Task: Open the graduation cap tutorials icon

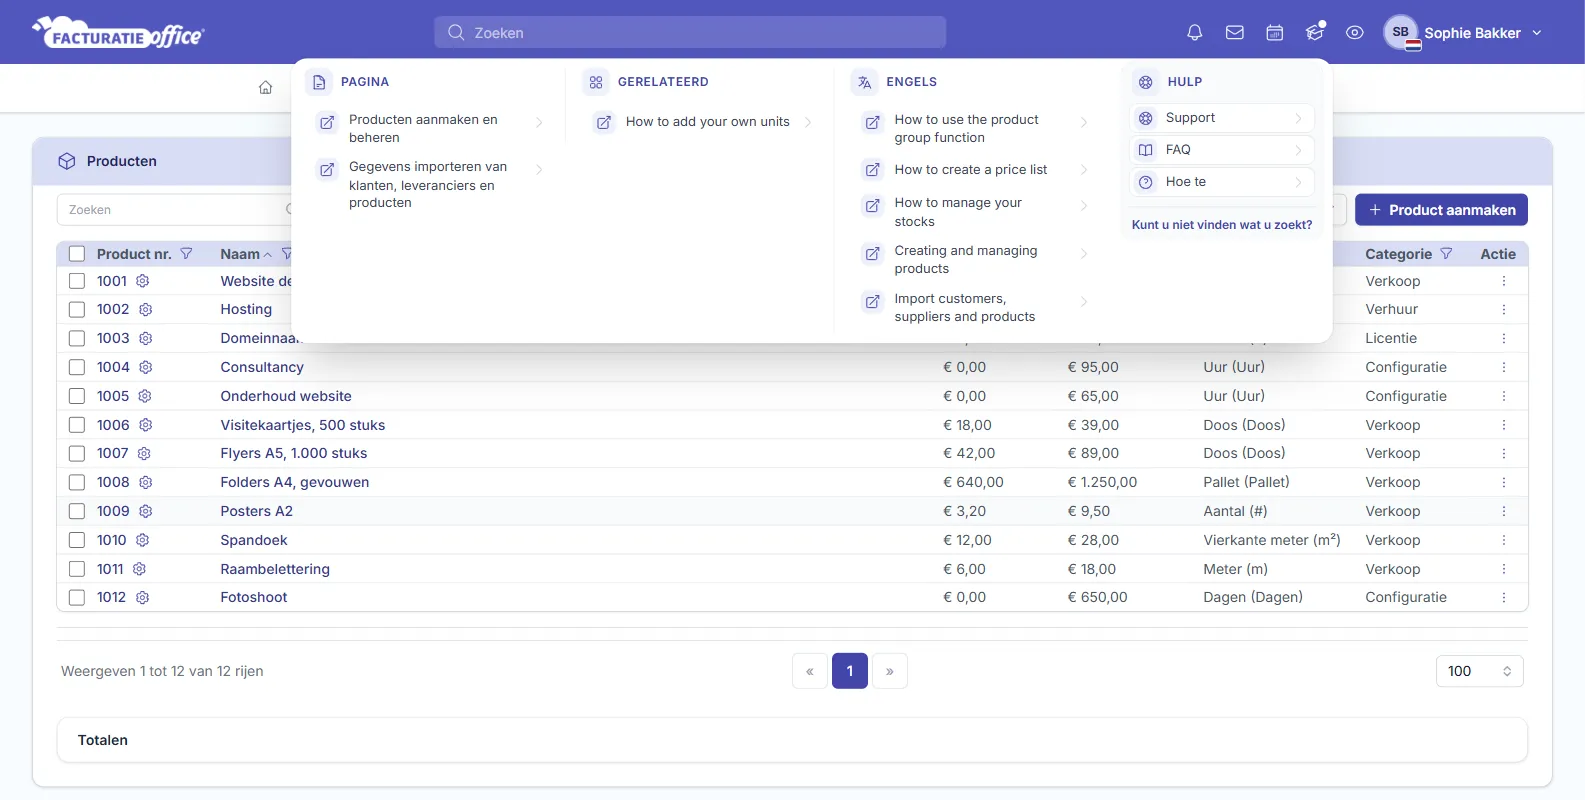Action: (x=1315, y=33)
